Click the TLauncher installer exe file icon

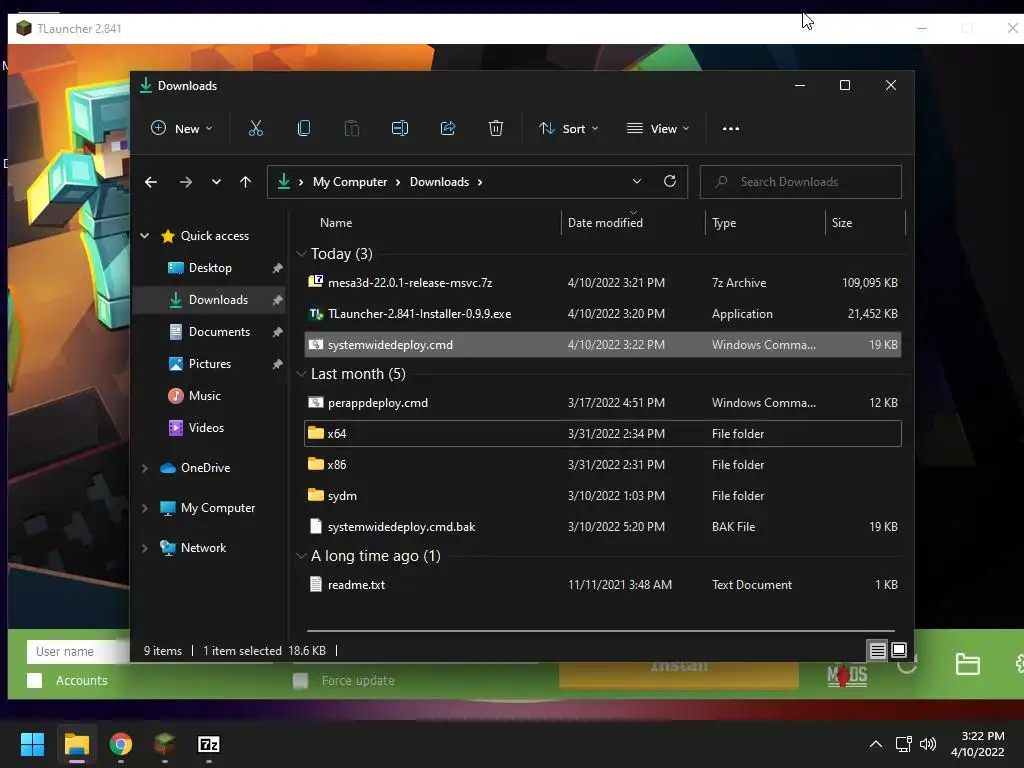pos(315,314)
